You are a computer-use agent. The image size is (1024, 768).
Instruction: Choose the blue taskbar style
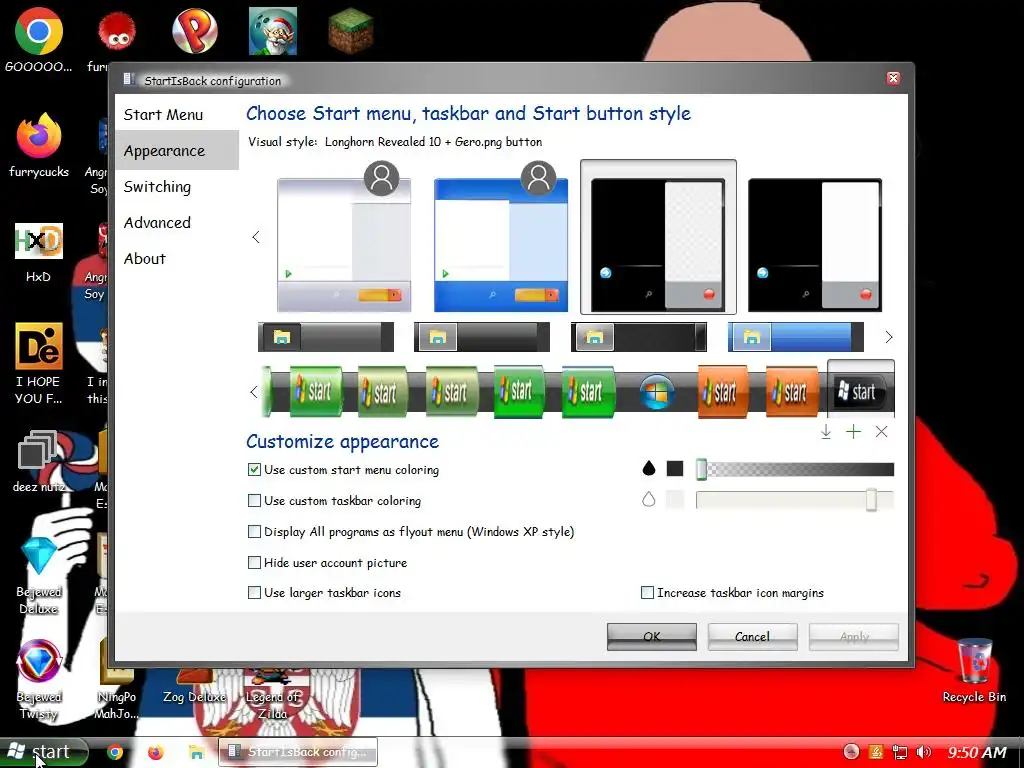pos(795,337)
